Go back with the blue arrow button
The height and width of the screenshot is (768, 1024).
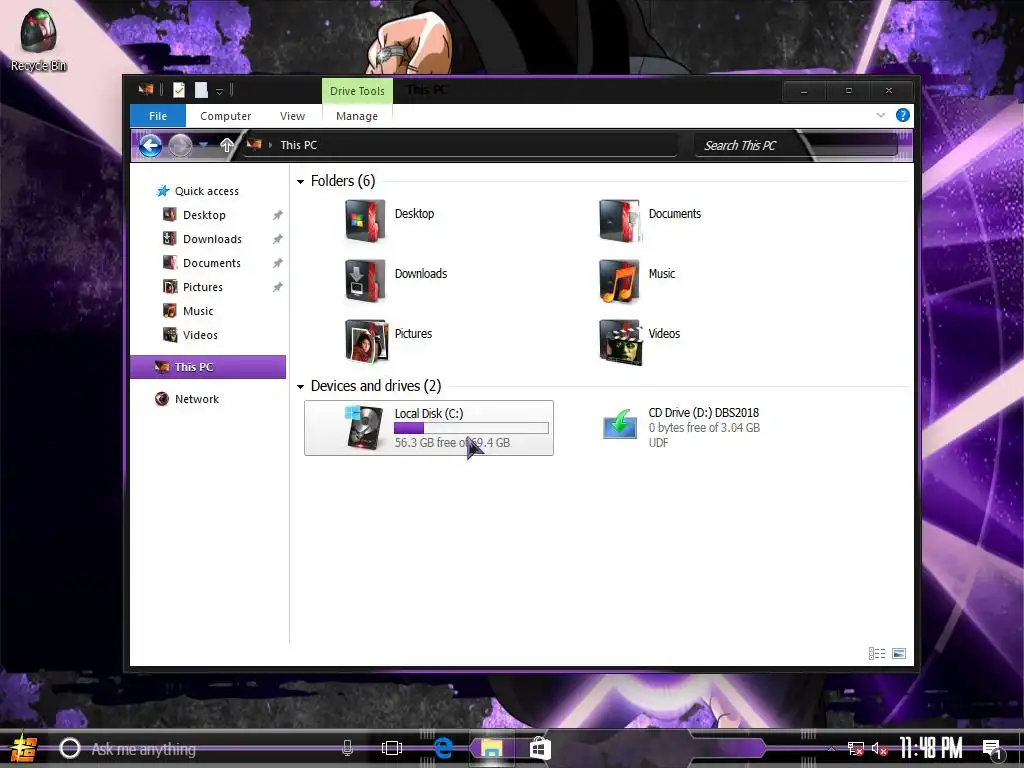tap(150, 145)
